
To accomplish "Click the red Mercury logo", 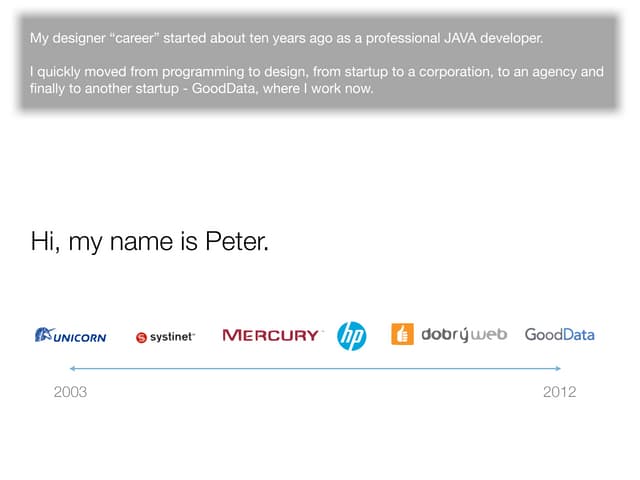I will pyautogui.click(x=271, y=335).
